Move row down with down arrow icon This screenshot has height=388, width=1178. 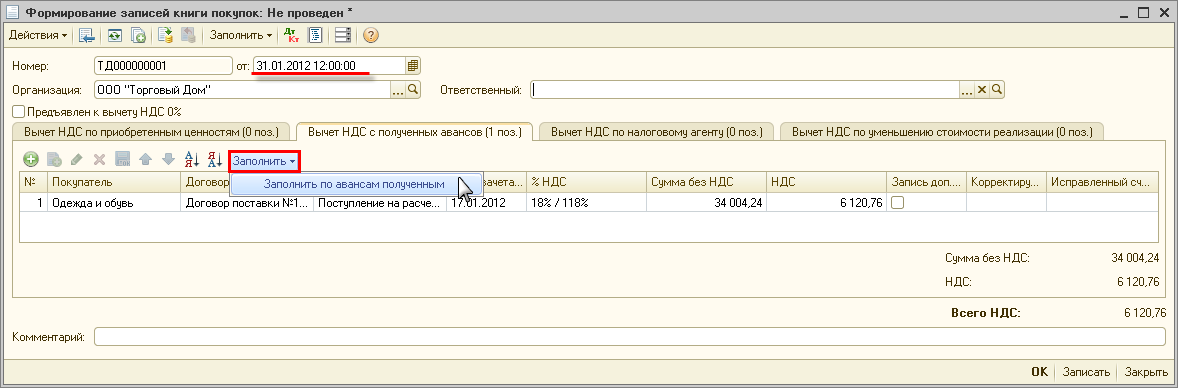pyautogui.click(x=168, y=159)
